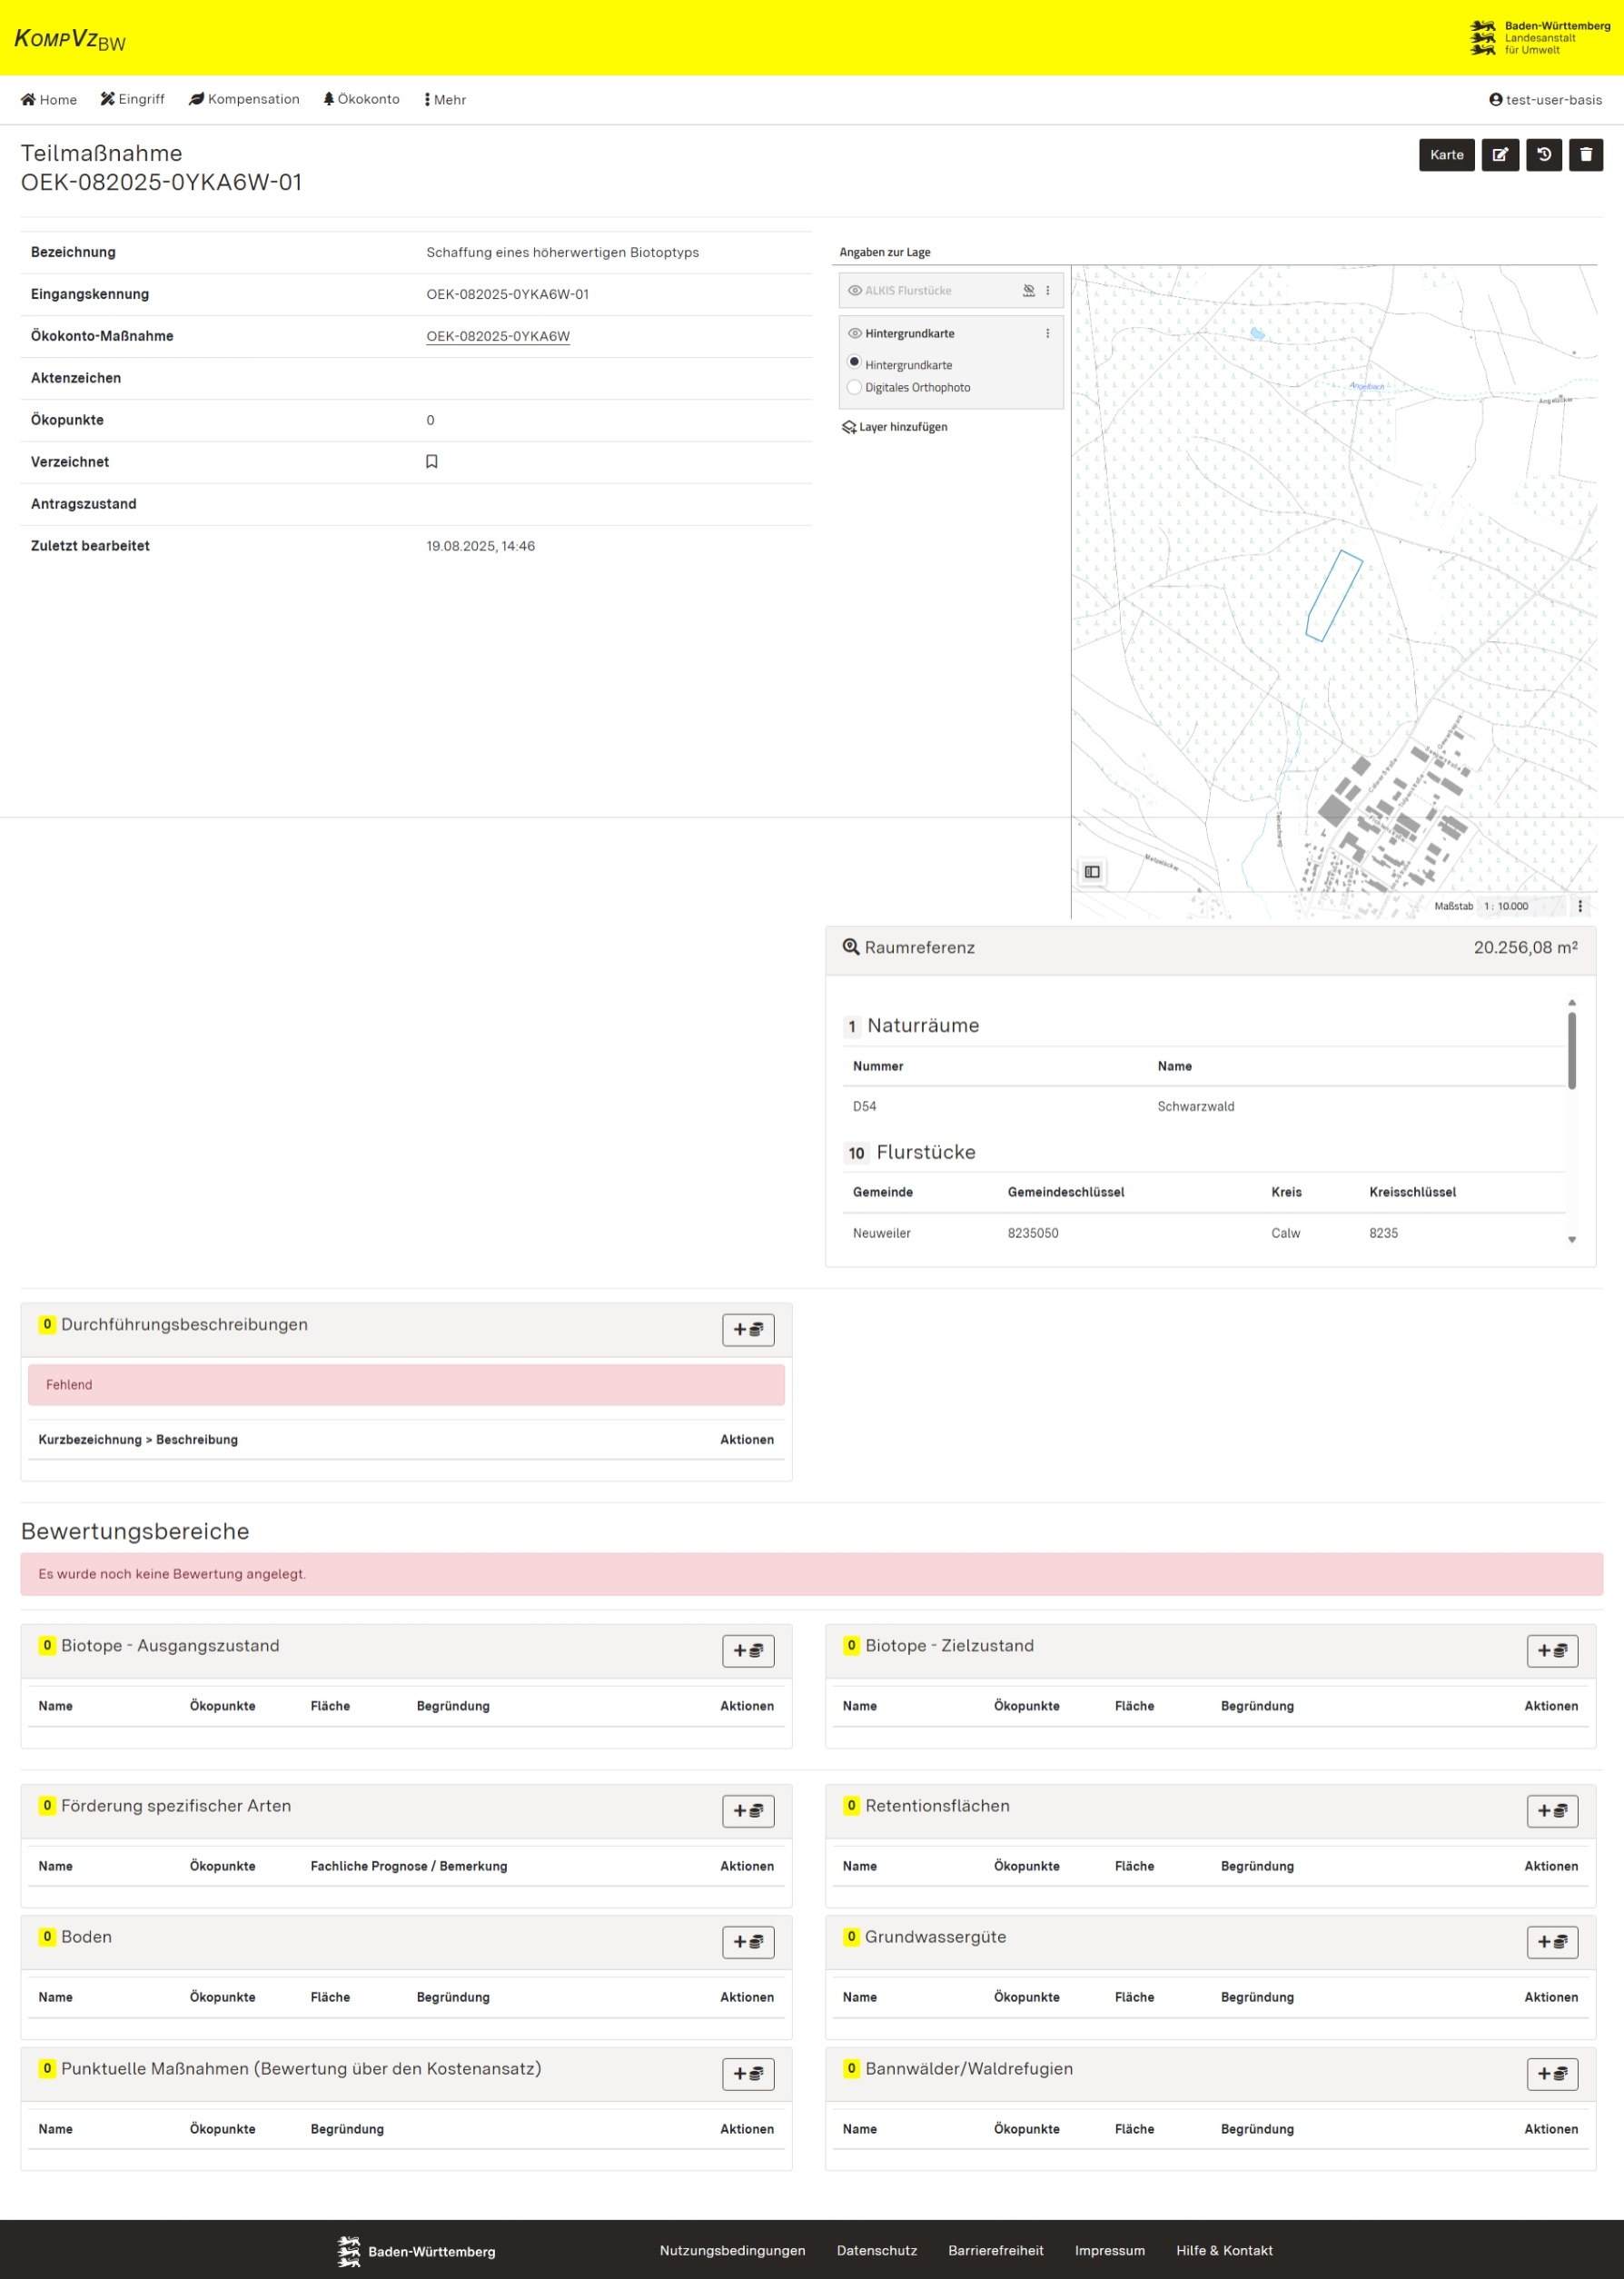Add a Durchführungsbeschreibungen entry

[x=748, y=1329]
